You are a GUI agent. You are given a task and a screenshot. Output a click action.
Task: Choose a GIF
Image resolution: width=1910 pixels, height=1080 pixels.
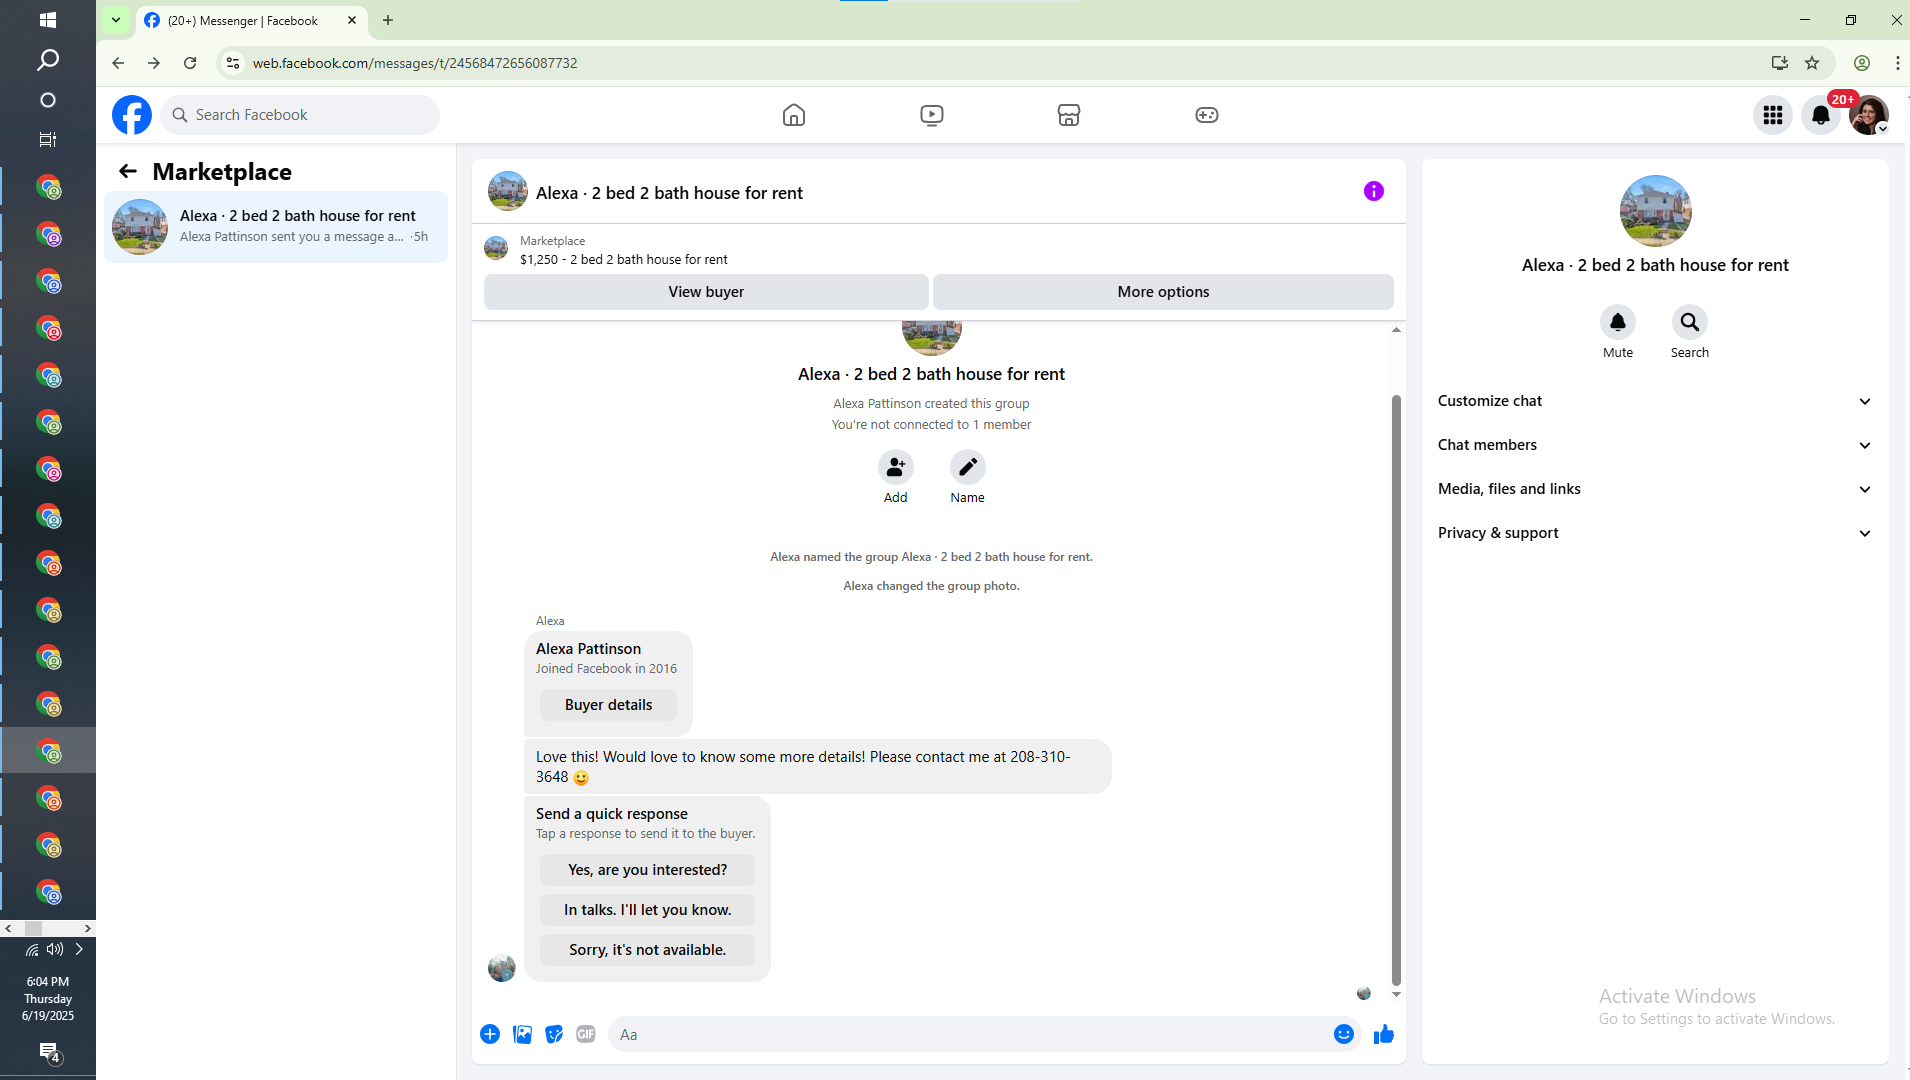point(586,1034)
